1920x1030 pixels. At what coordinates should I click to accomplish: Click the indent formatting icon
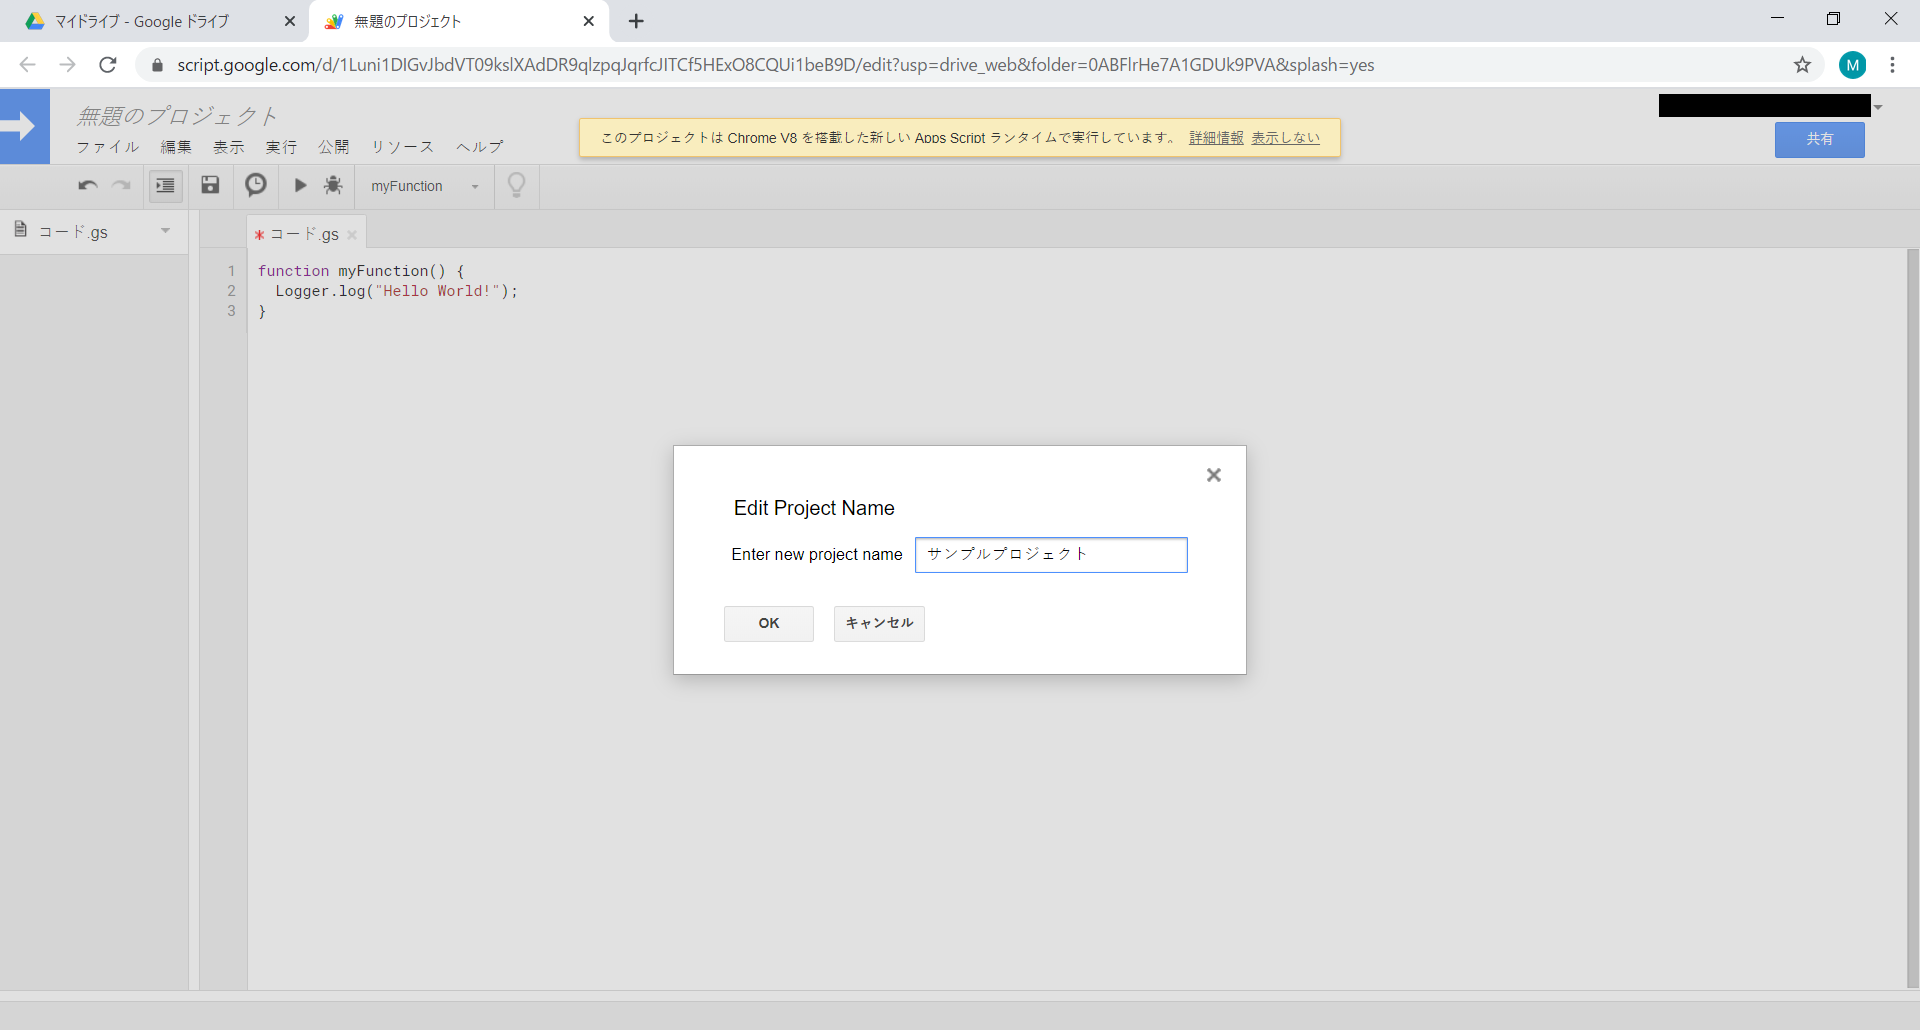pyautogui.click(x=165, y=185)
